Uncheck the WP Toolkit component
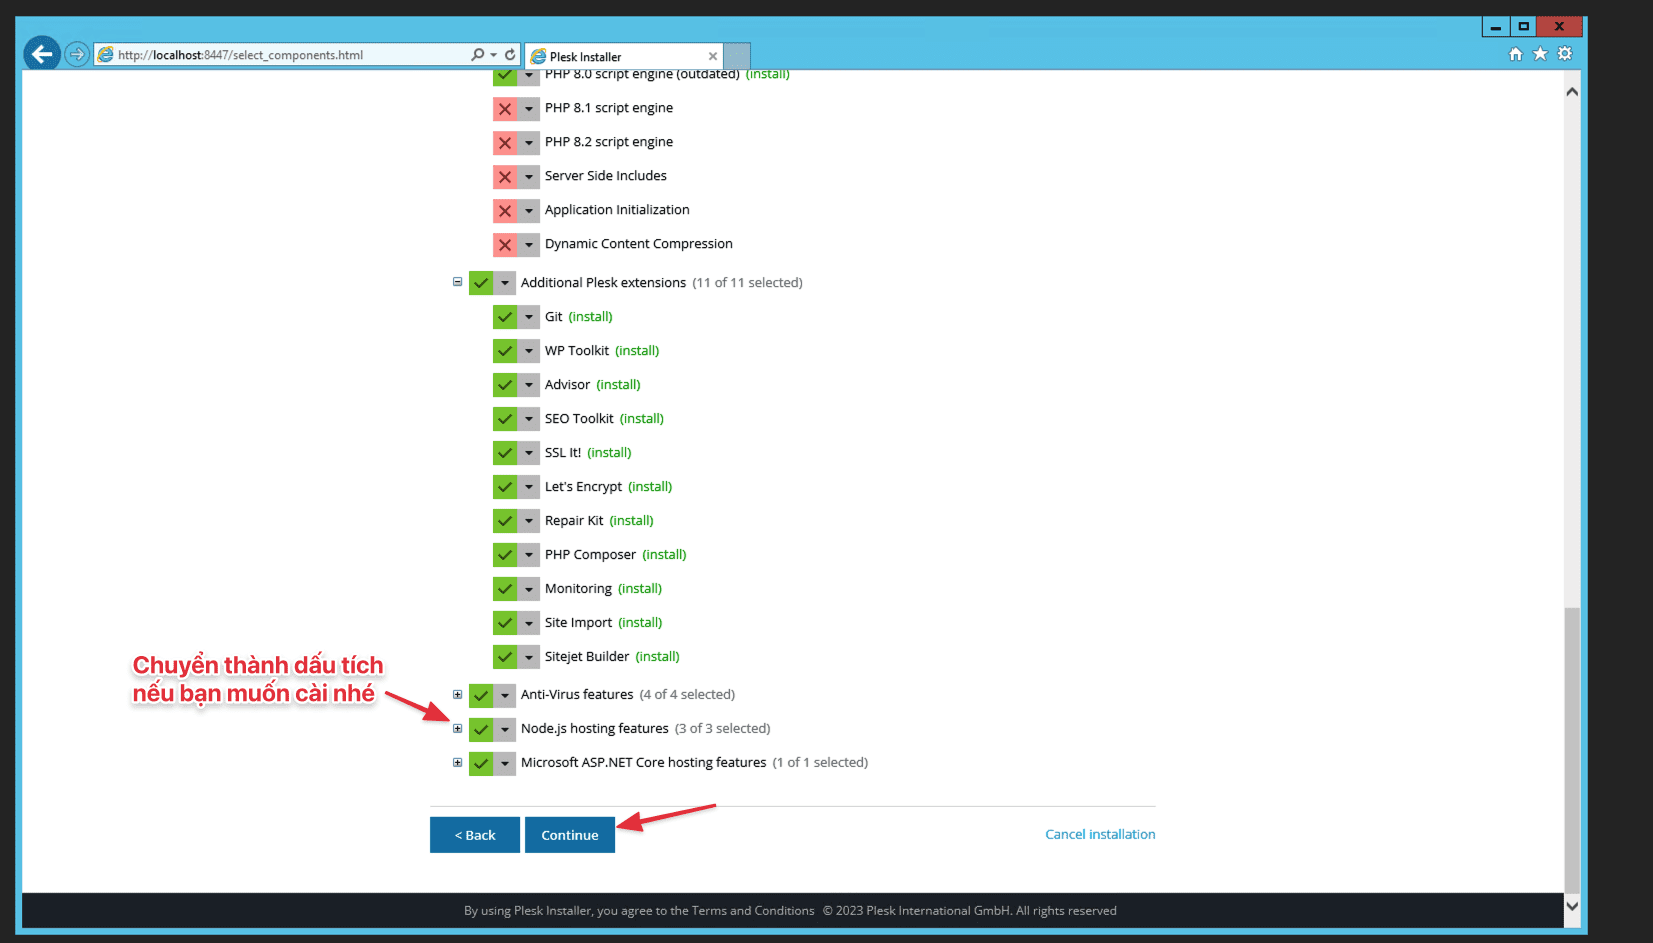The height and width of the screenshot is (943, 1653). 505,351
